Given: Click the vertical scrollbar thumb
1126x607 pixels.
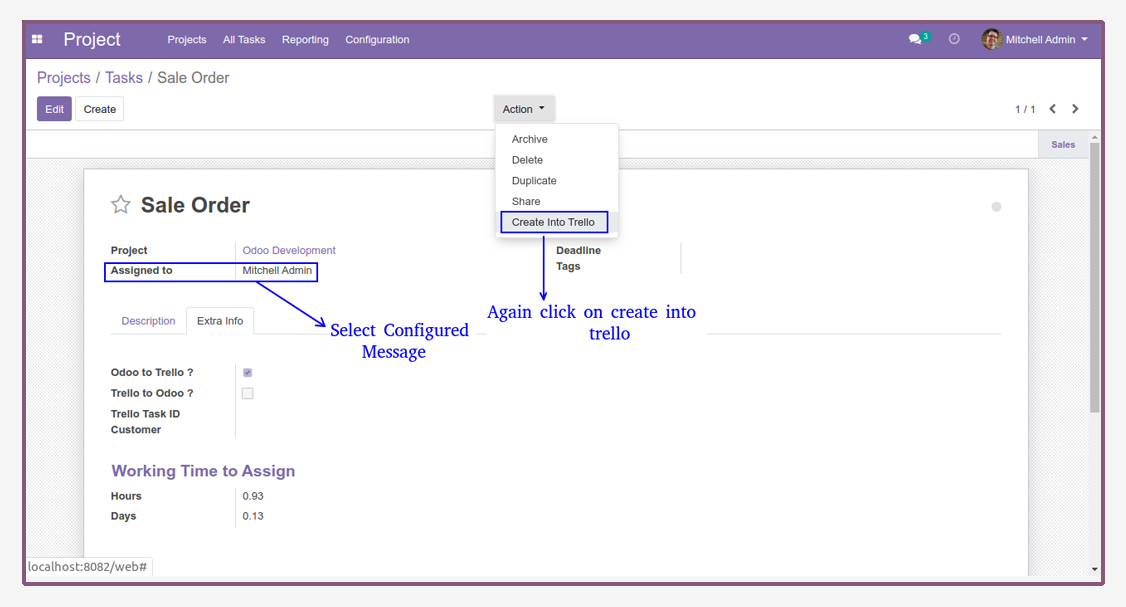Looking at the screenshot, I should (1094, 277).
